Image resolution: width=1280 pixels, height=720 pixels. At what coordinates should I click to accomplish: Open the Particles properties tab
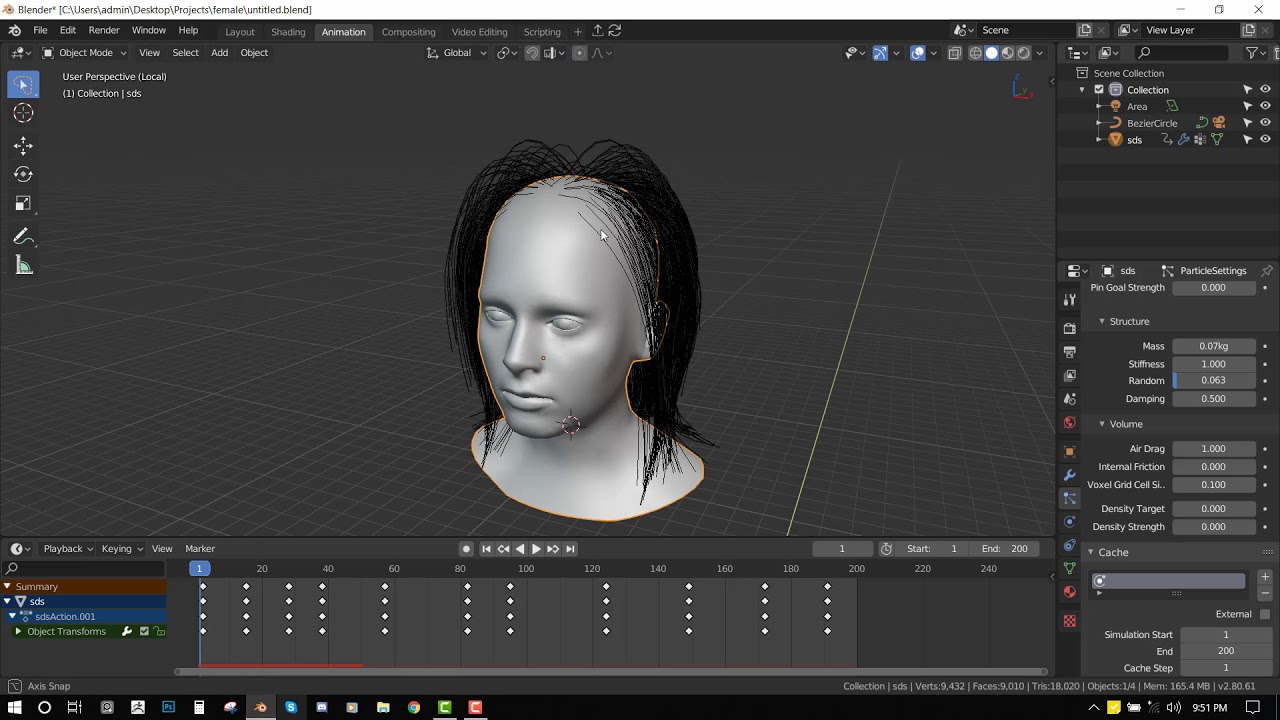point(1070,498)
